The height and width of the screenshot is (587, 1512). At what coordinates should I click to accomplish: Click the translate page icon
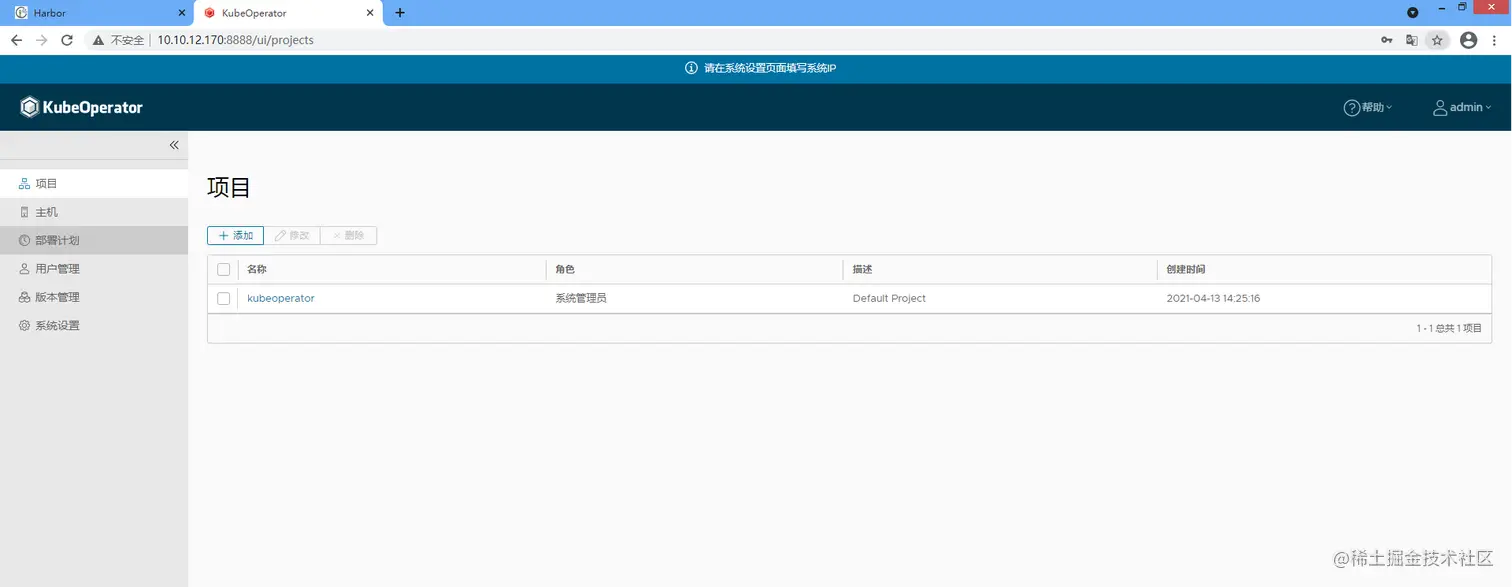pos(1412,40)
